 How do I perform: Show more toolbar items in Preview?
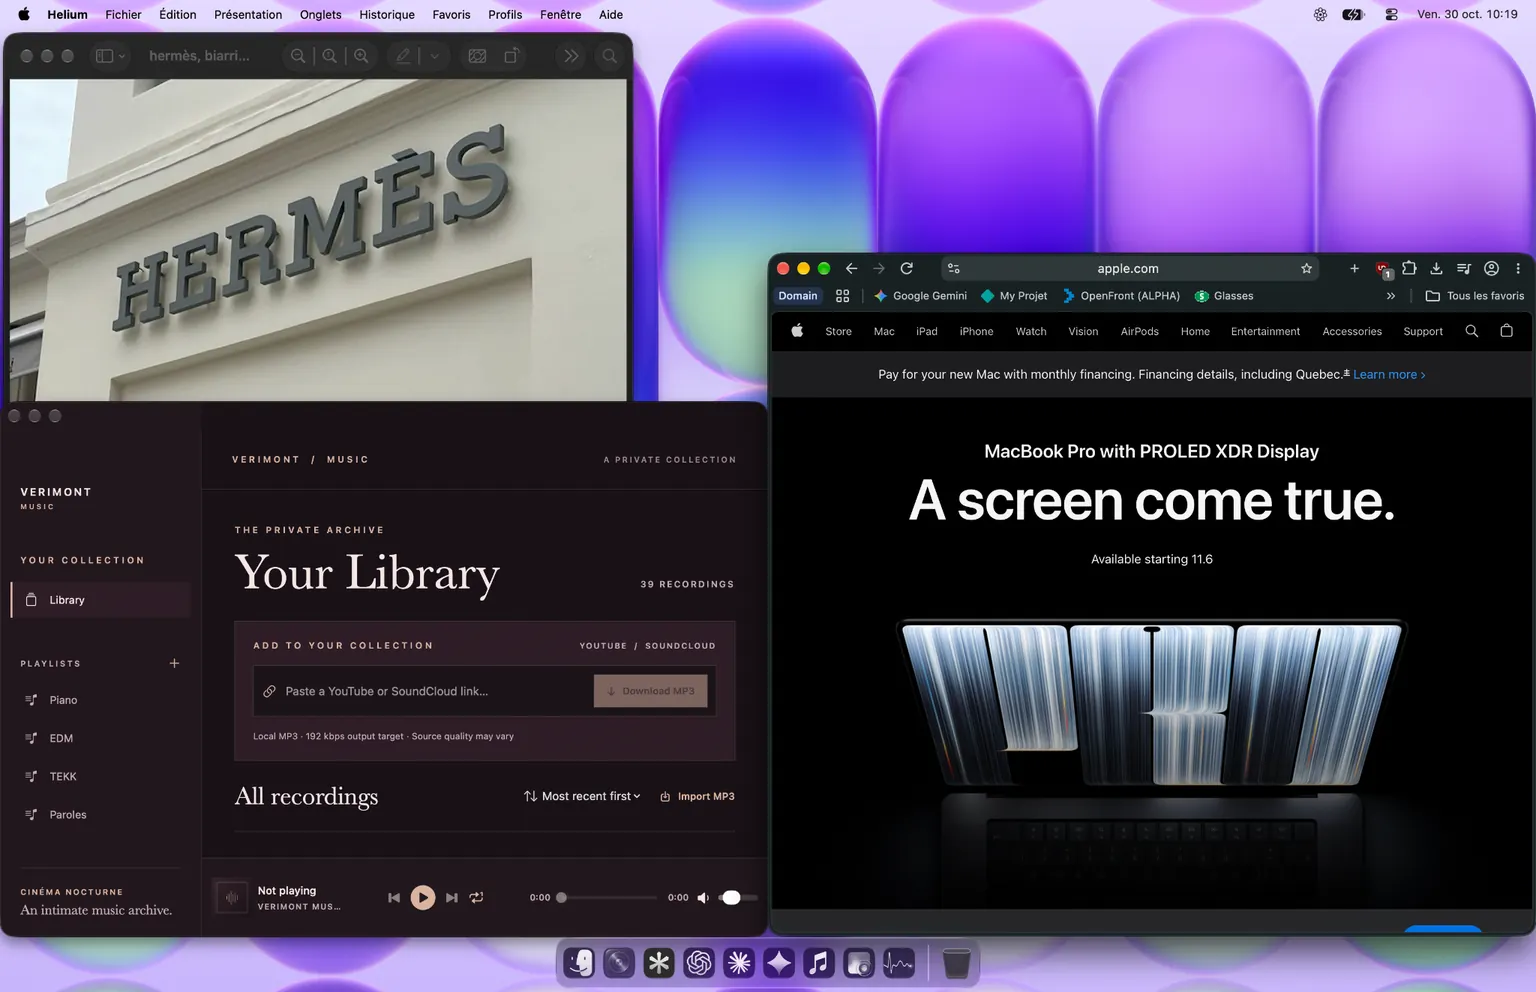[571, 56]
